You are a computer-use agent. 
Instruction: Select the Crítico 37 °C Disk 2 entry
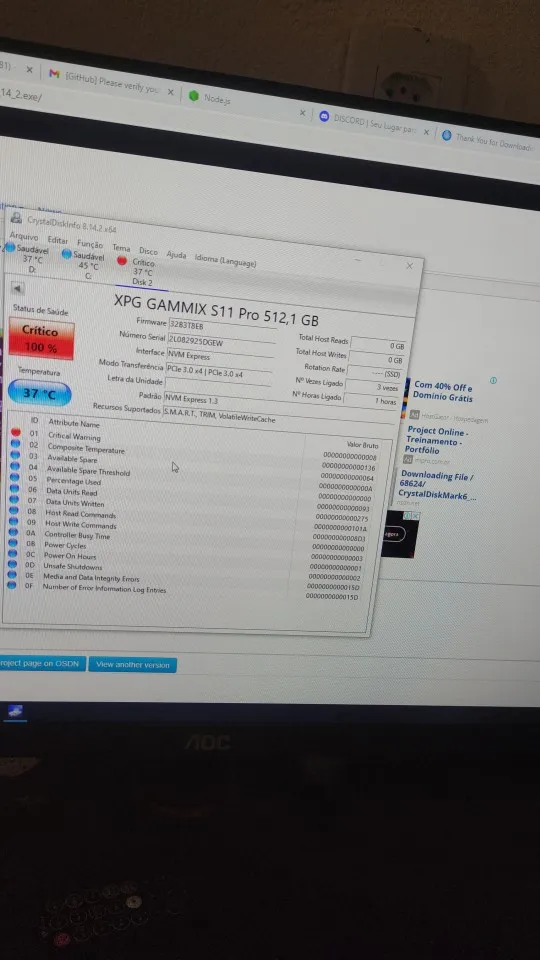[x=140, y=271]
